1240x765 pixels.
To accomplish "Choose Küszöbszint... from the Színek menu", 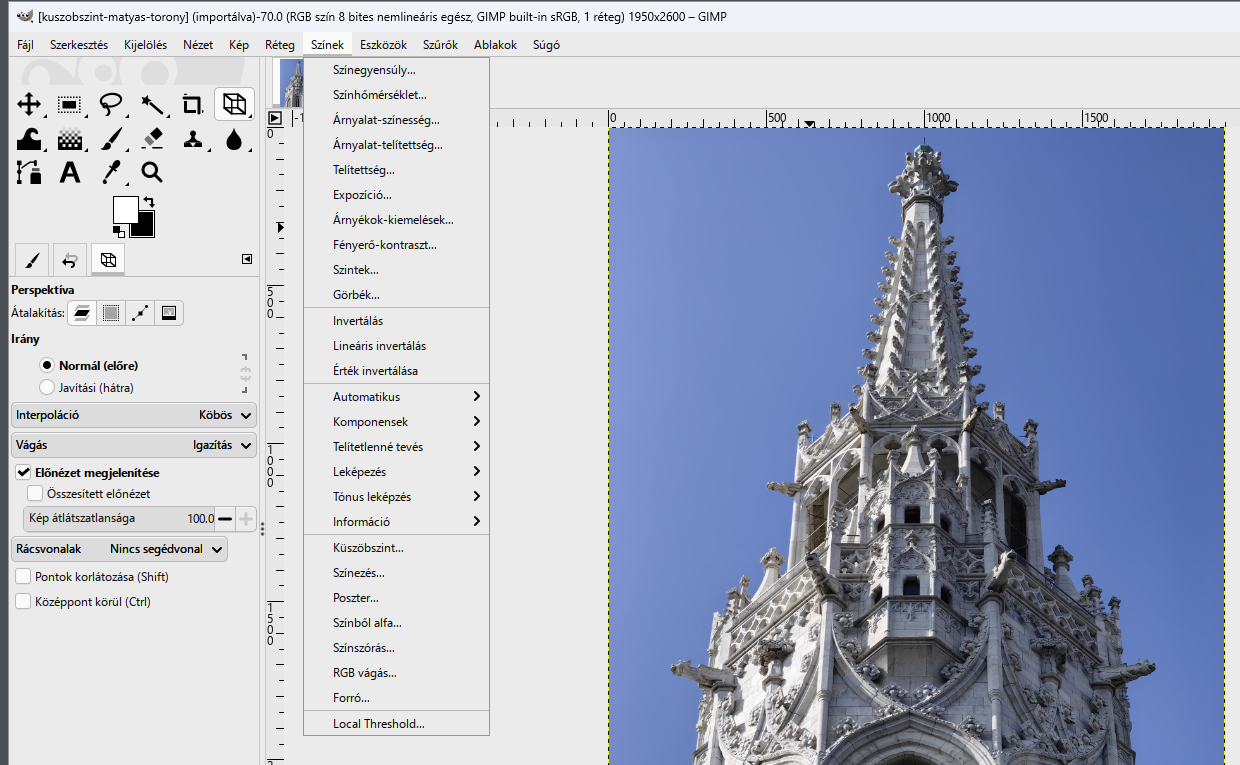I will click(x=397, y=548).
